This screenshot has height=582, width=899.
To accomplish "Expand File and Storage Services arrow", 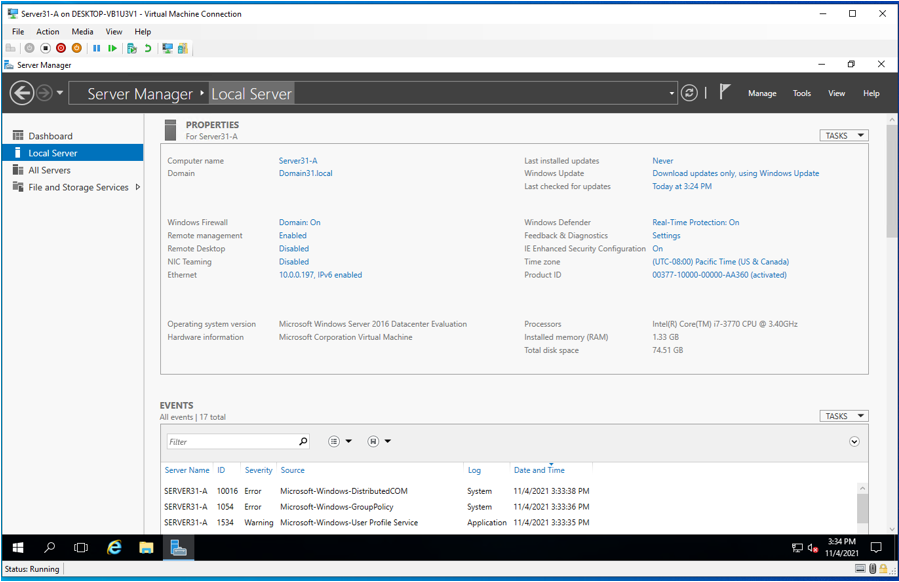I will pyautogui.click(x=138, y=187).
